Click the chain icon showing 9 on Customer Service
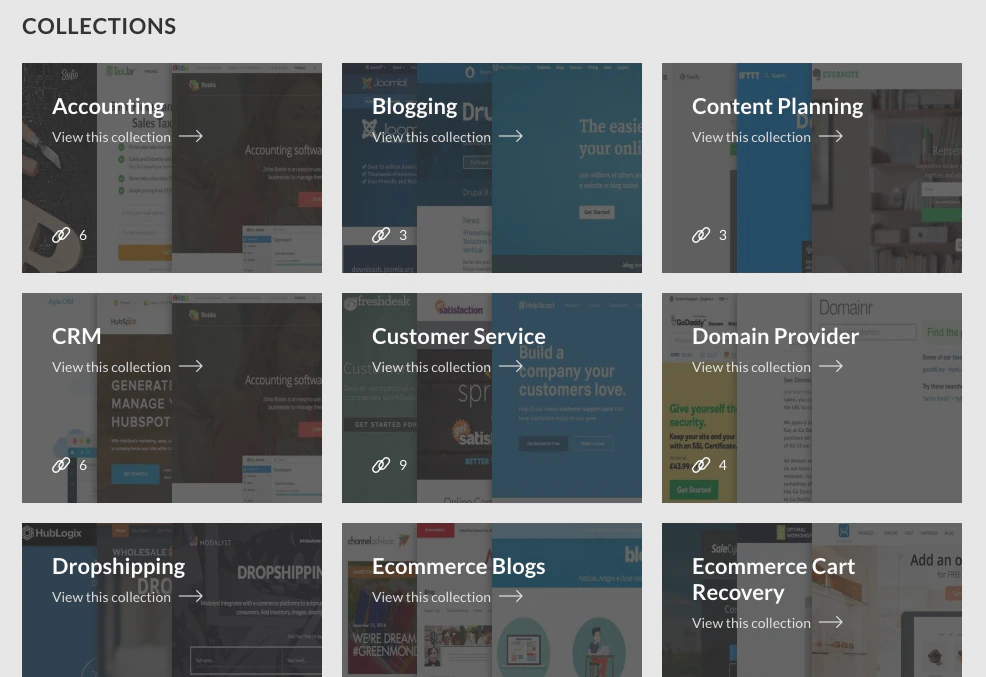 pyautogui.click(x=381, y=465)
